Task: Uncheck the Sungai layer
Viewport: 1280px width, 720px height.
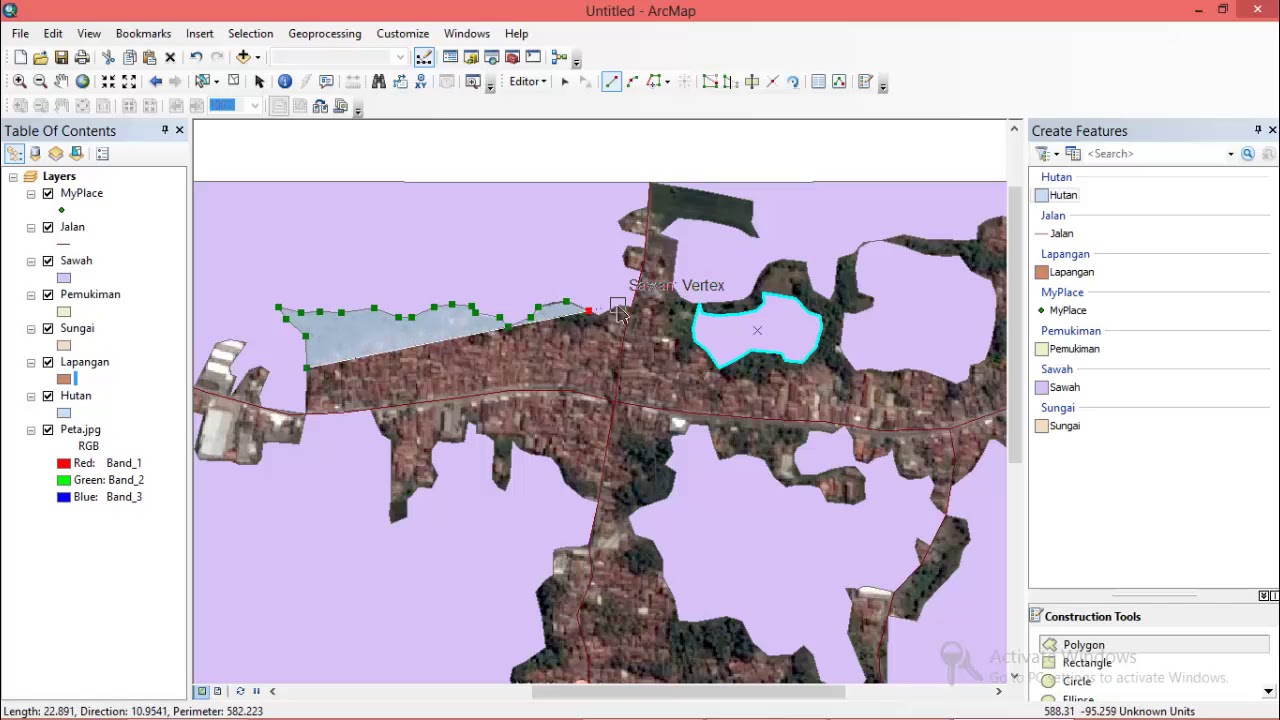Action: tap(48, 328)
